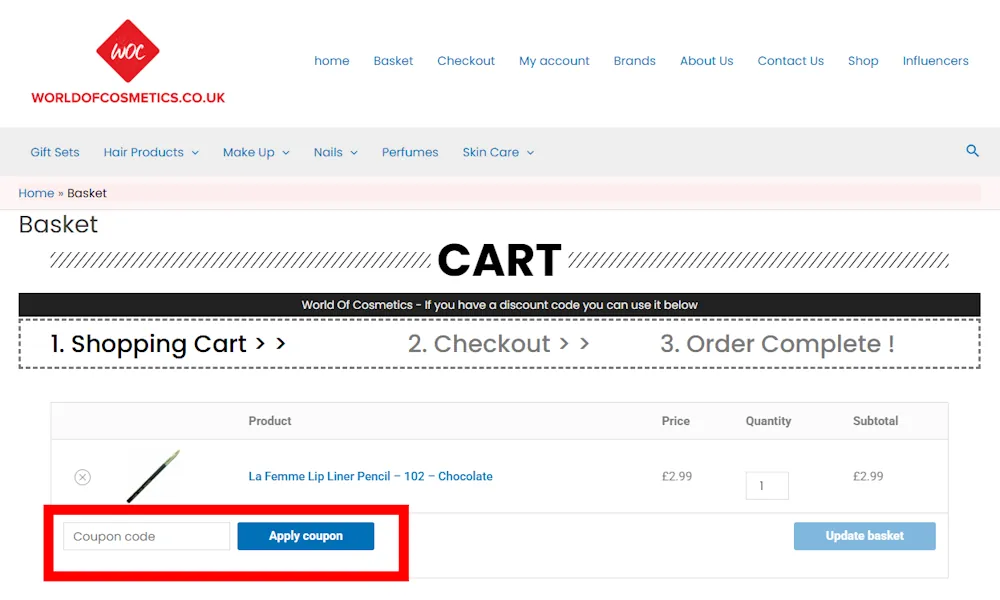Click the Home breadcrumb link
Viewport: 1000px width, 600px height.
36,193
